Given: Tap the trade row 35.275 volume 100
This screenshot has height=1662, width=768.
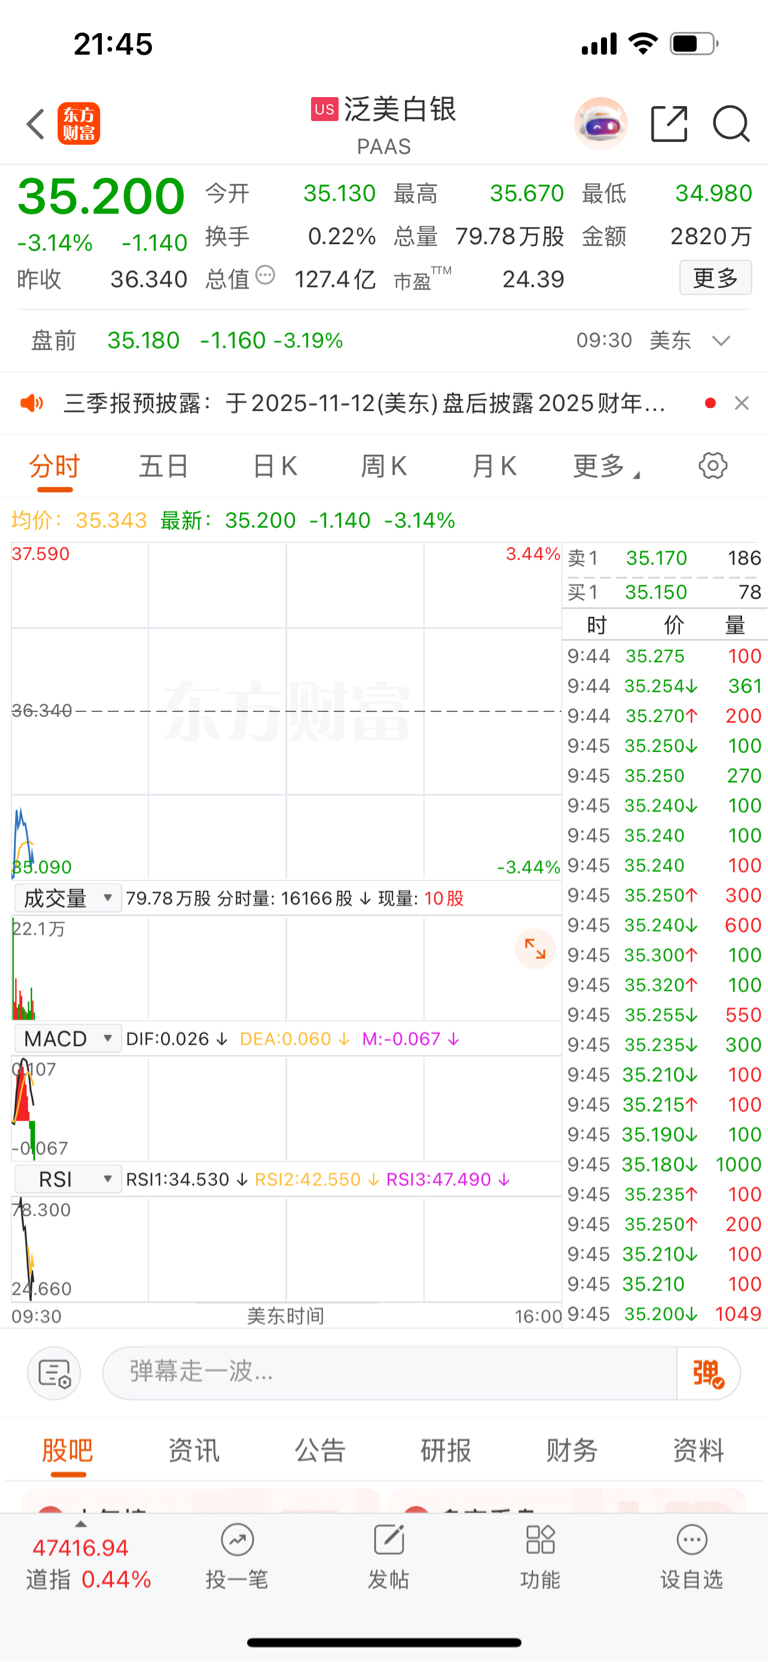Looking at the screenshot, I should 664,656.
